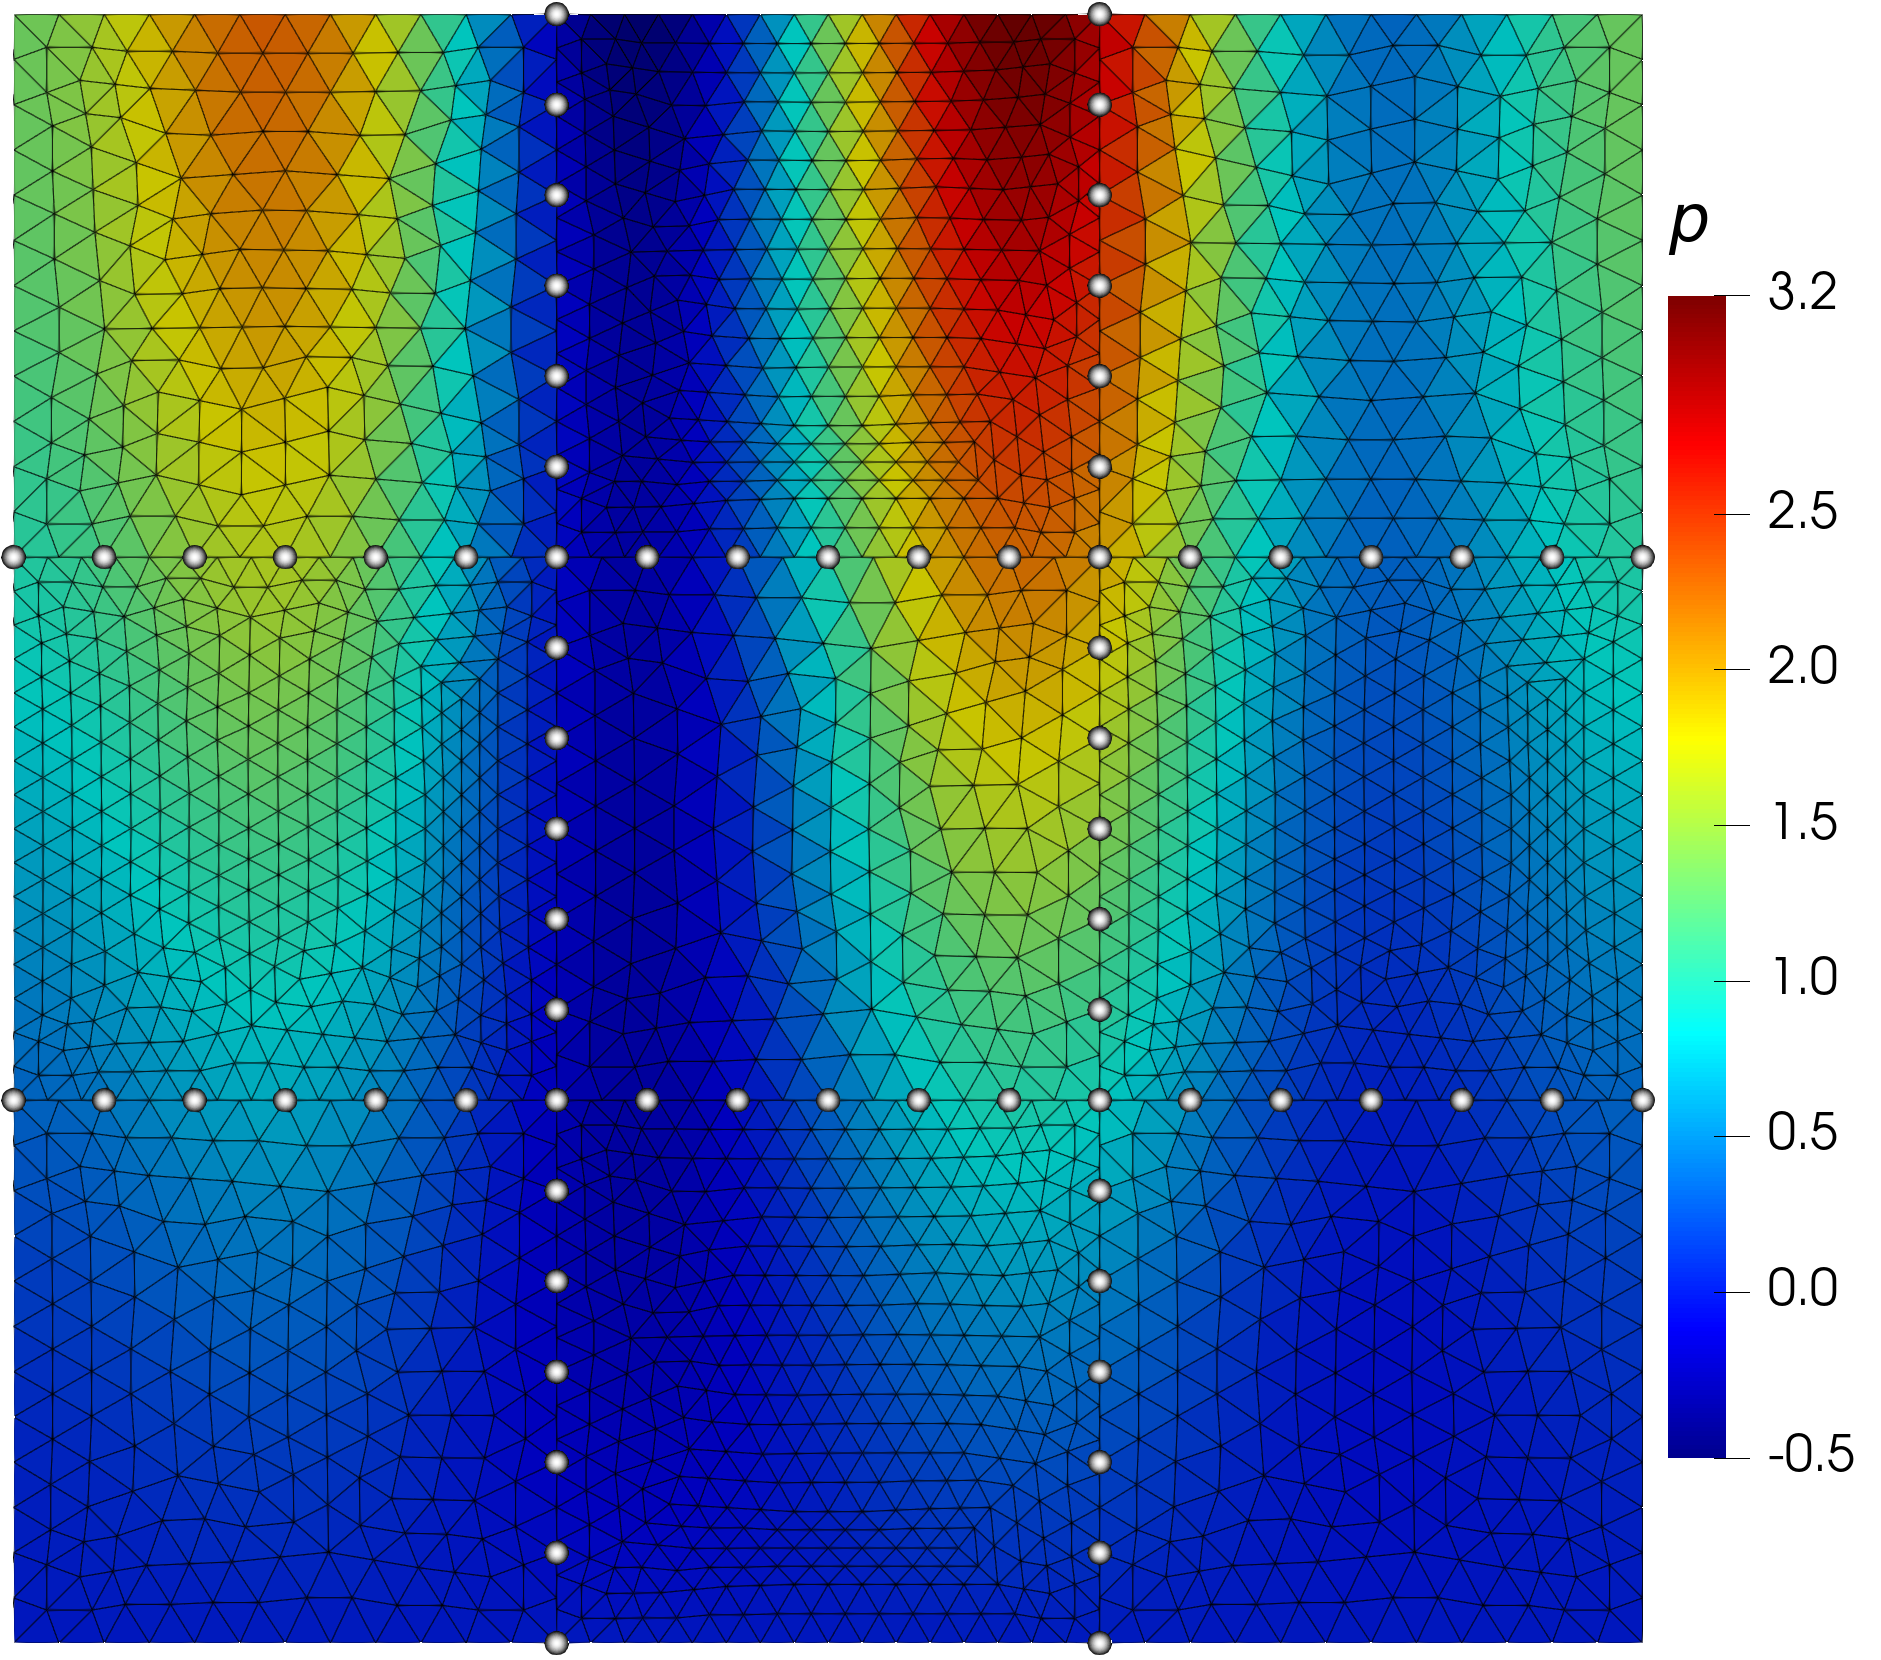Screen dimensions: 1881x1660
Task: Select the '1.0' legend tick label
Action: (x=1804, y=978)
